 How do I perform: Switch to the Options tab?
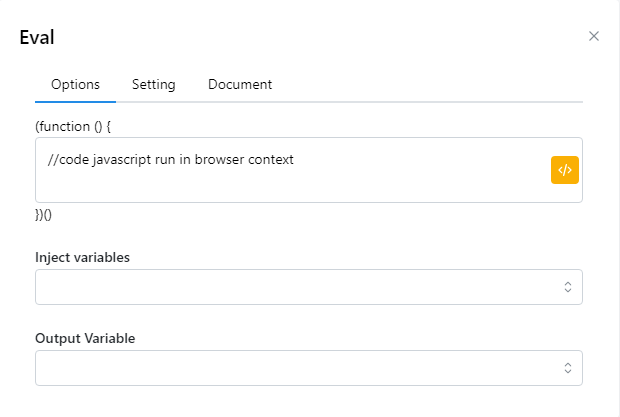click(75, 85)
